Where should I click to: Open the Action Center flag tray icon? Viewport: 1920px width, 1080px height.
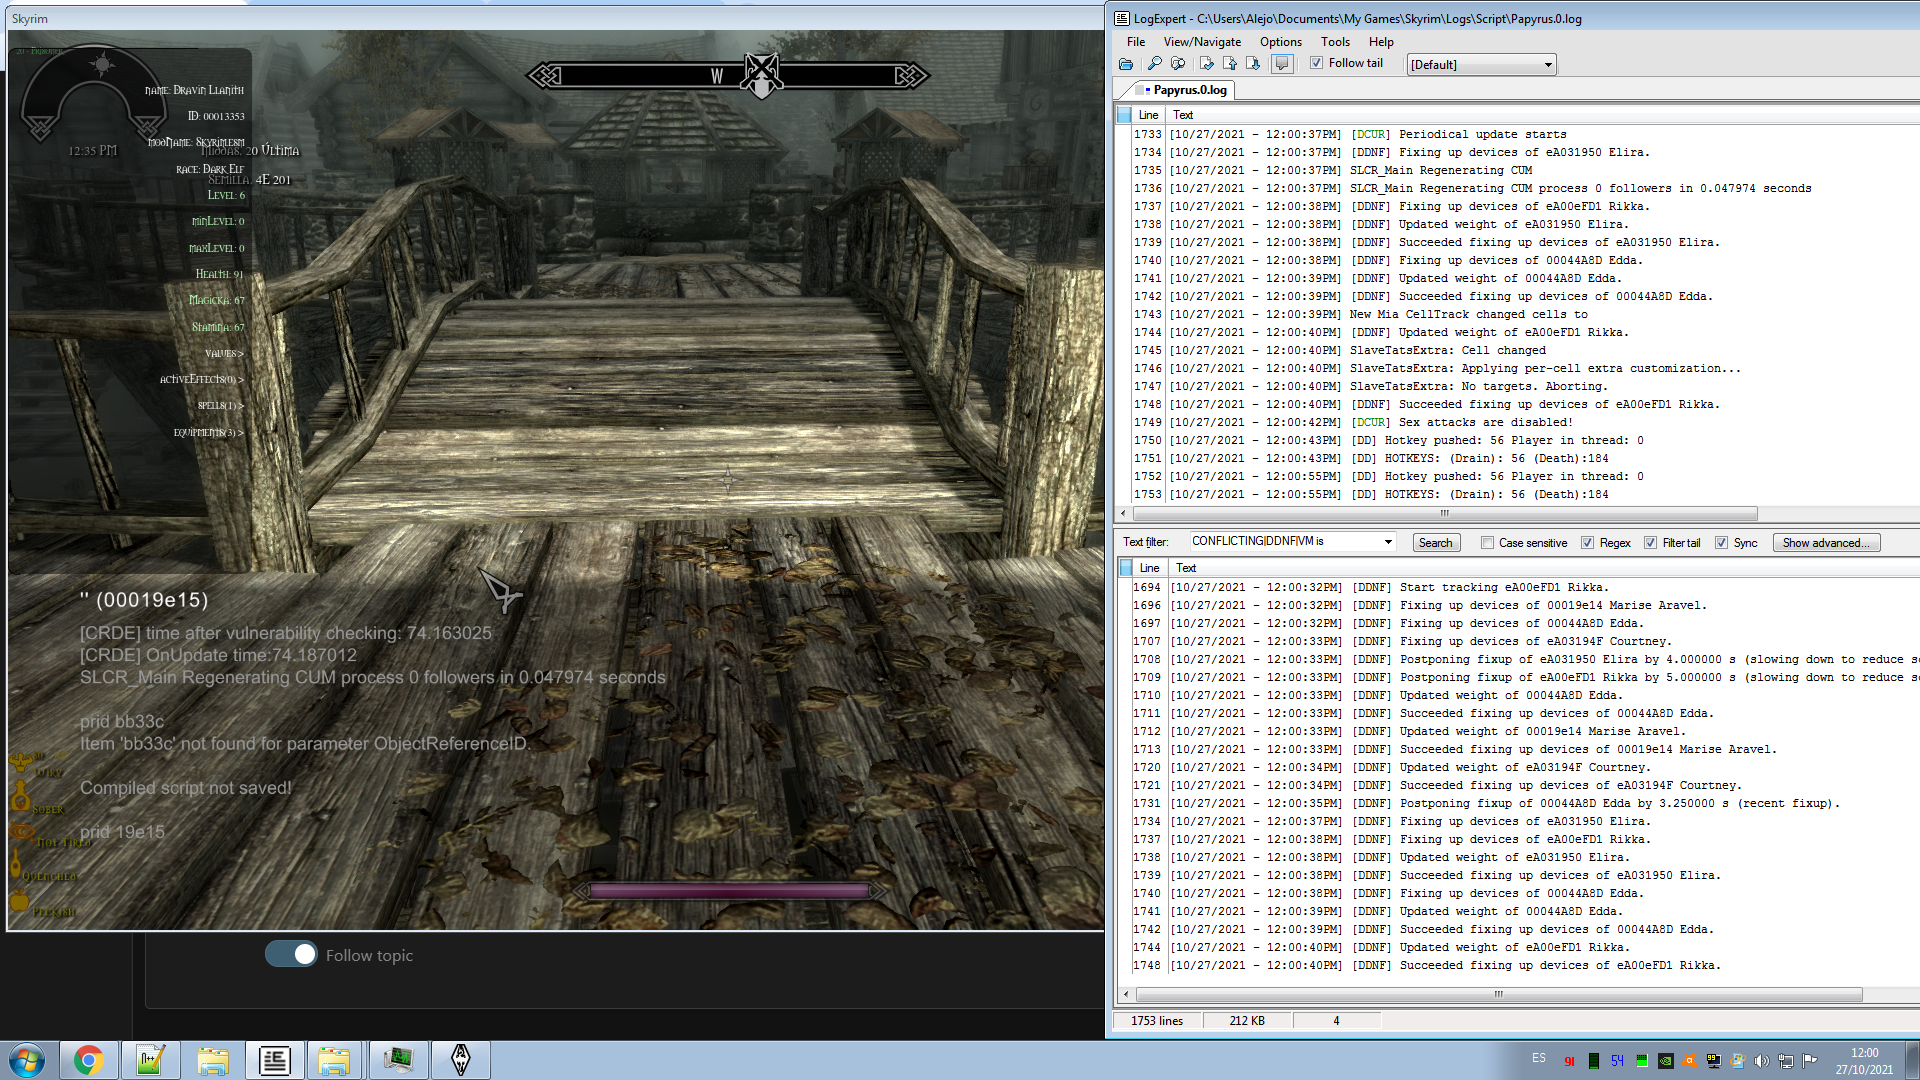(1809, 1061)
